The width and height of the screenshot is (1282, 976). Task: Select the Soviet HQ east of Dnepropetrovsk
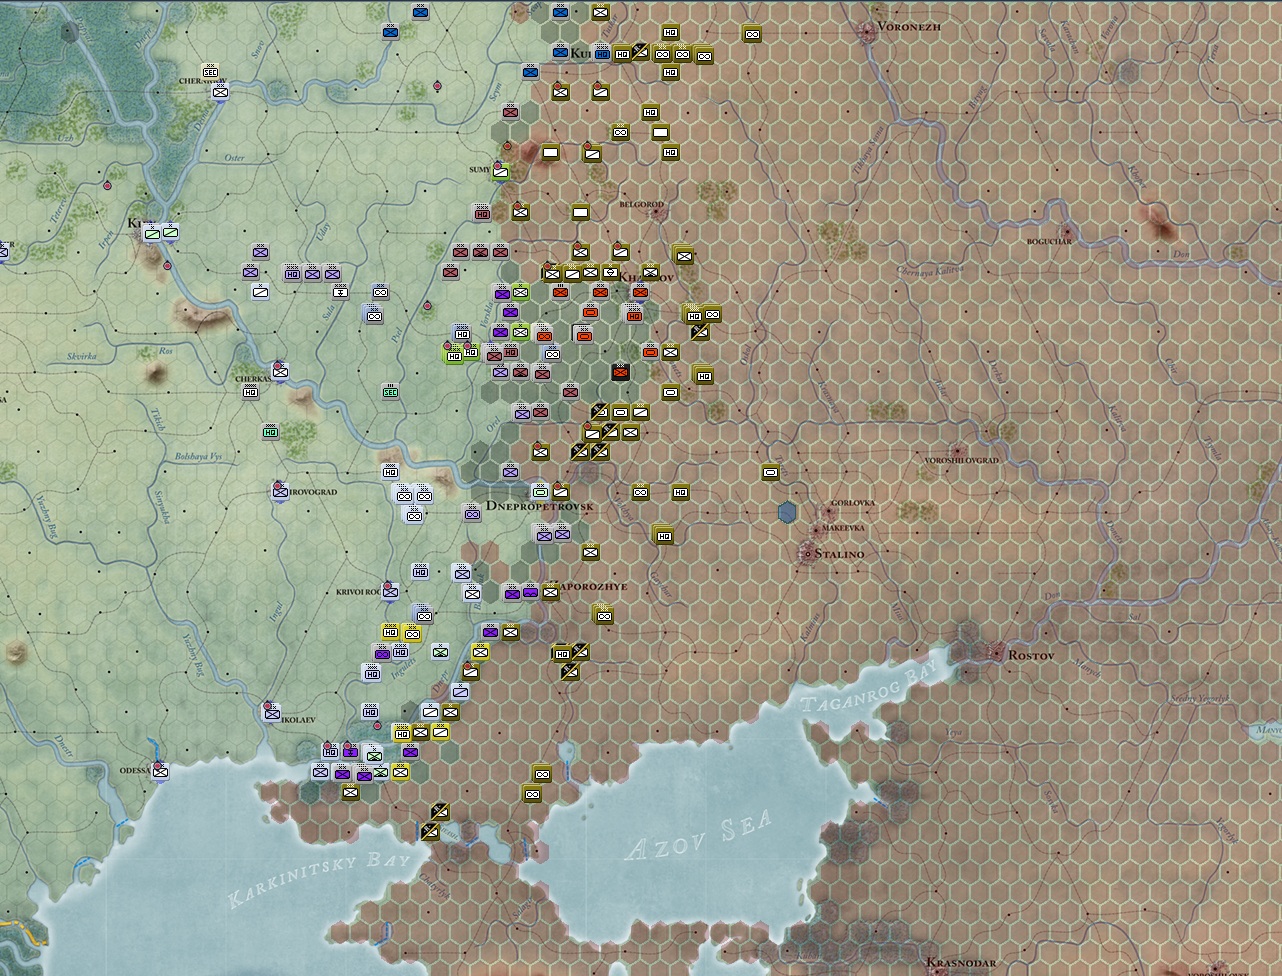680,492
